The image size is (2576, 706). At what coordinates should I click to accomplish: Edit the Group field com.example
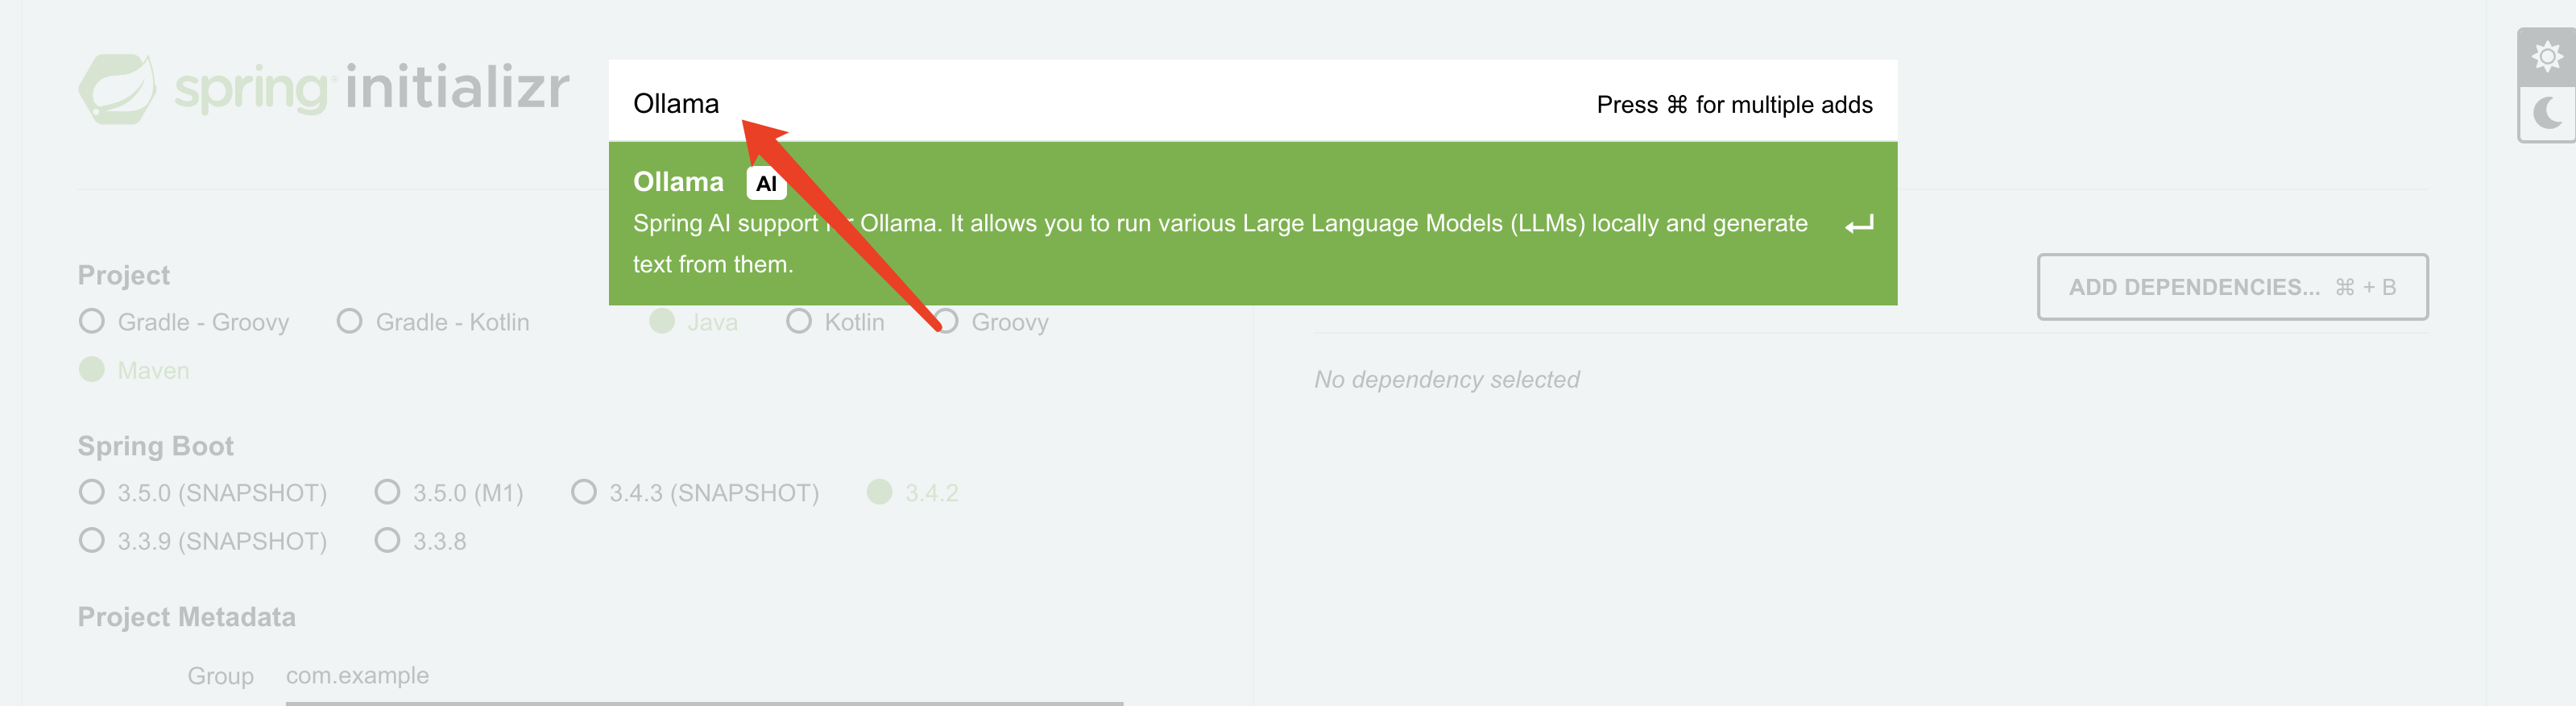[x=704, y=676]
